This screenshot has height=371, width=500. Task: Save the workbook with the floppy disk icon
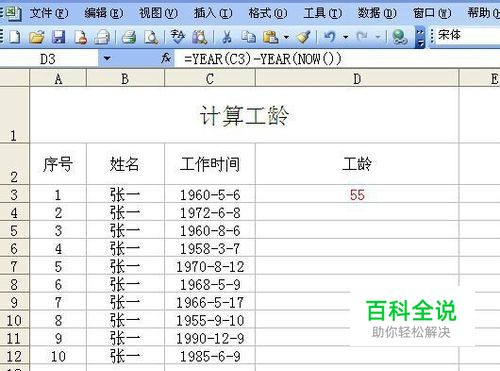point(59,37)
